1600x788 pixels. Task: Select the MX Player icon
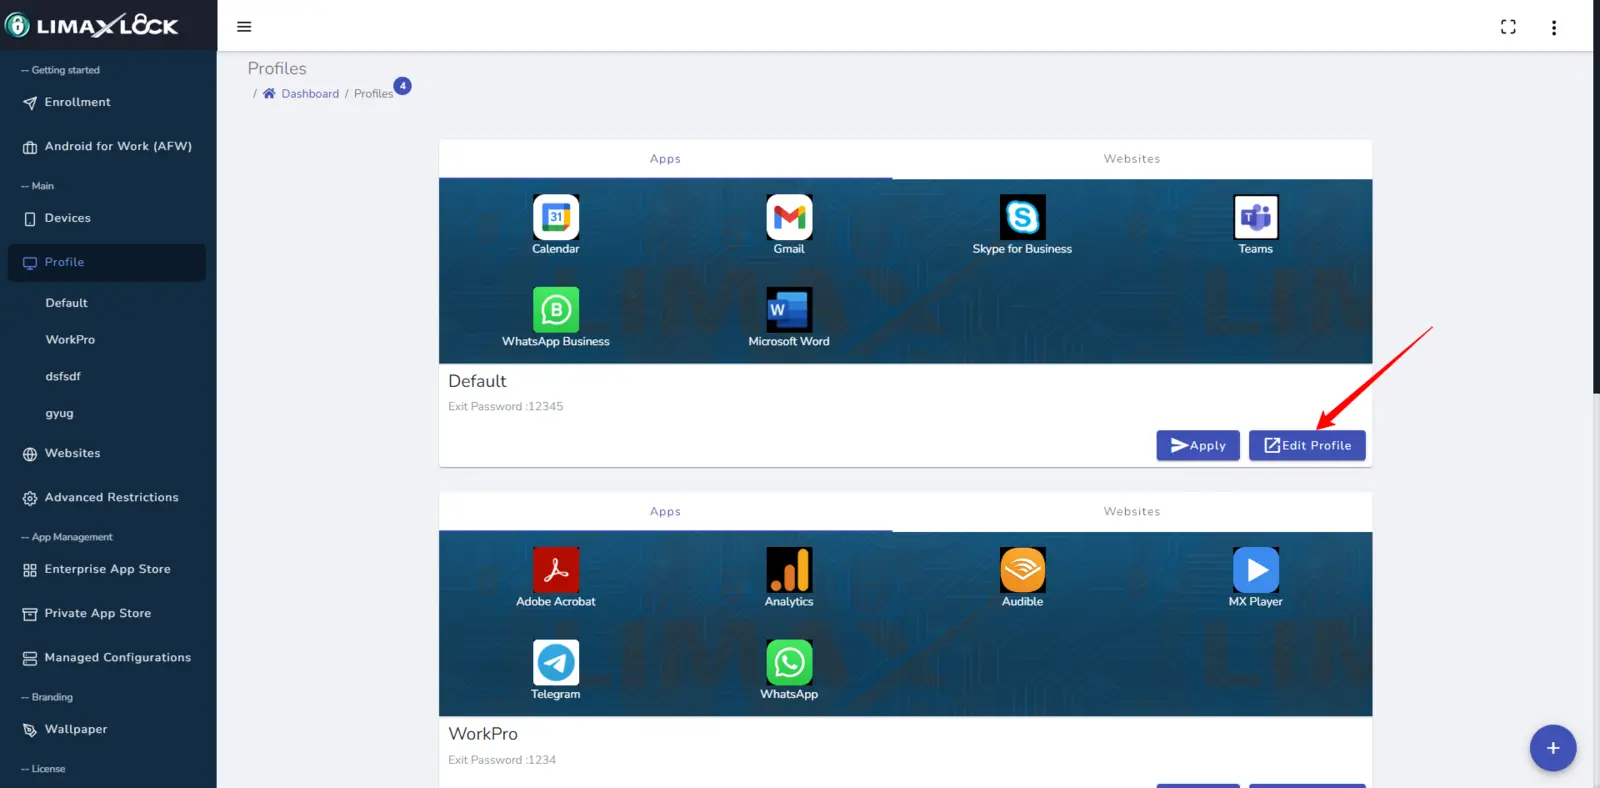[1256, 570]
